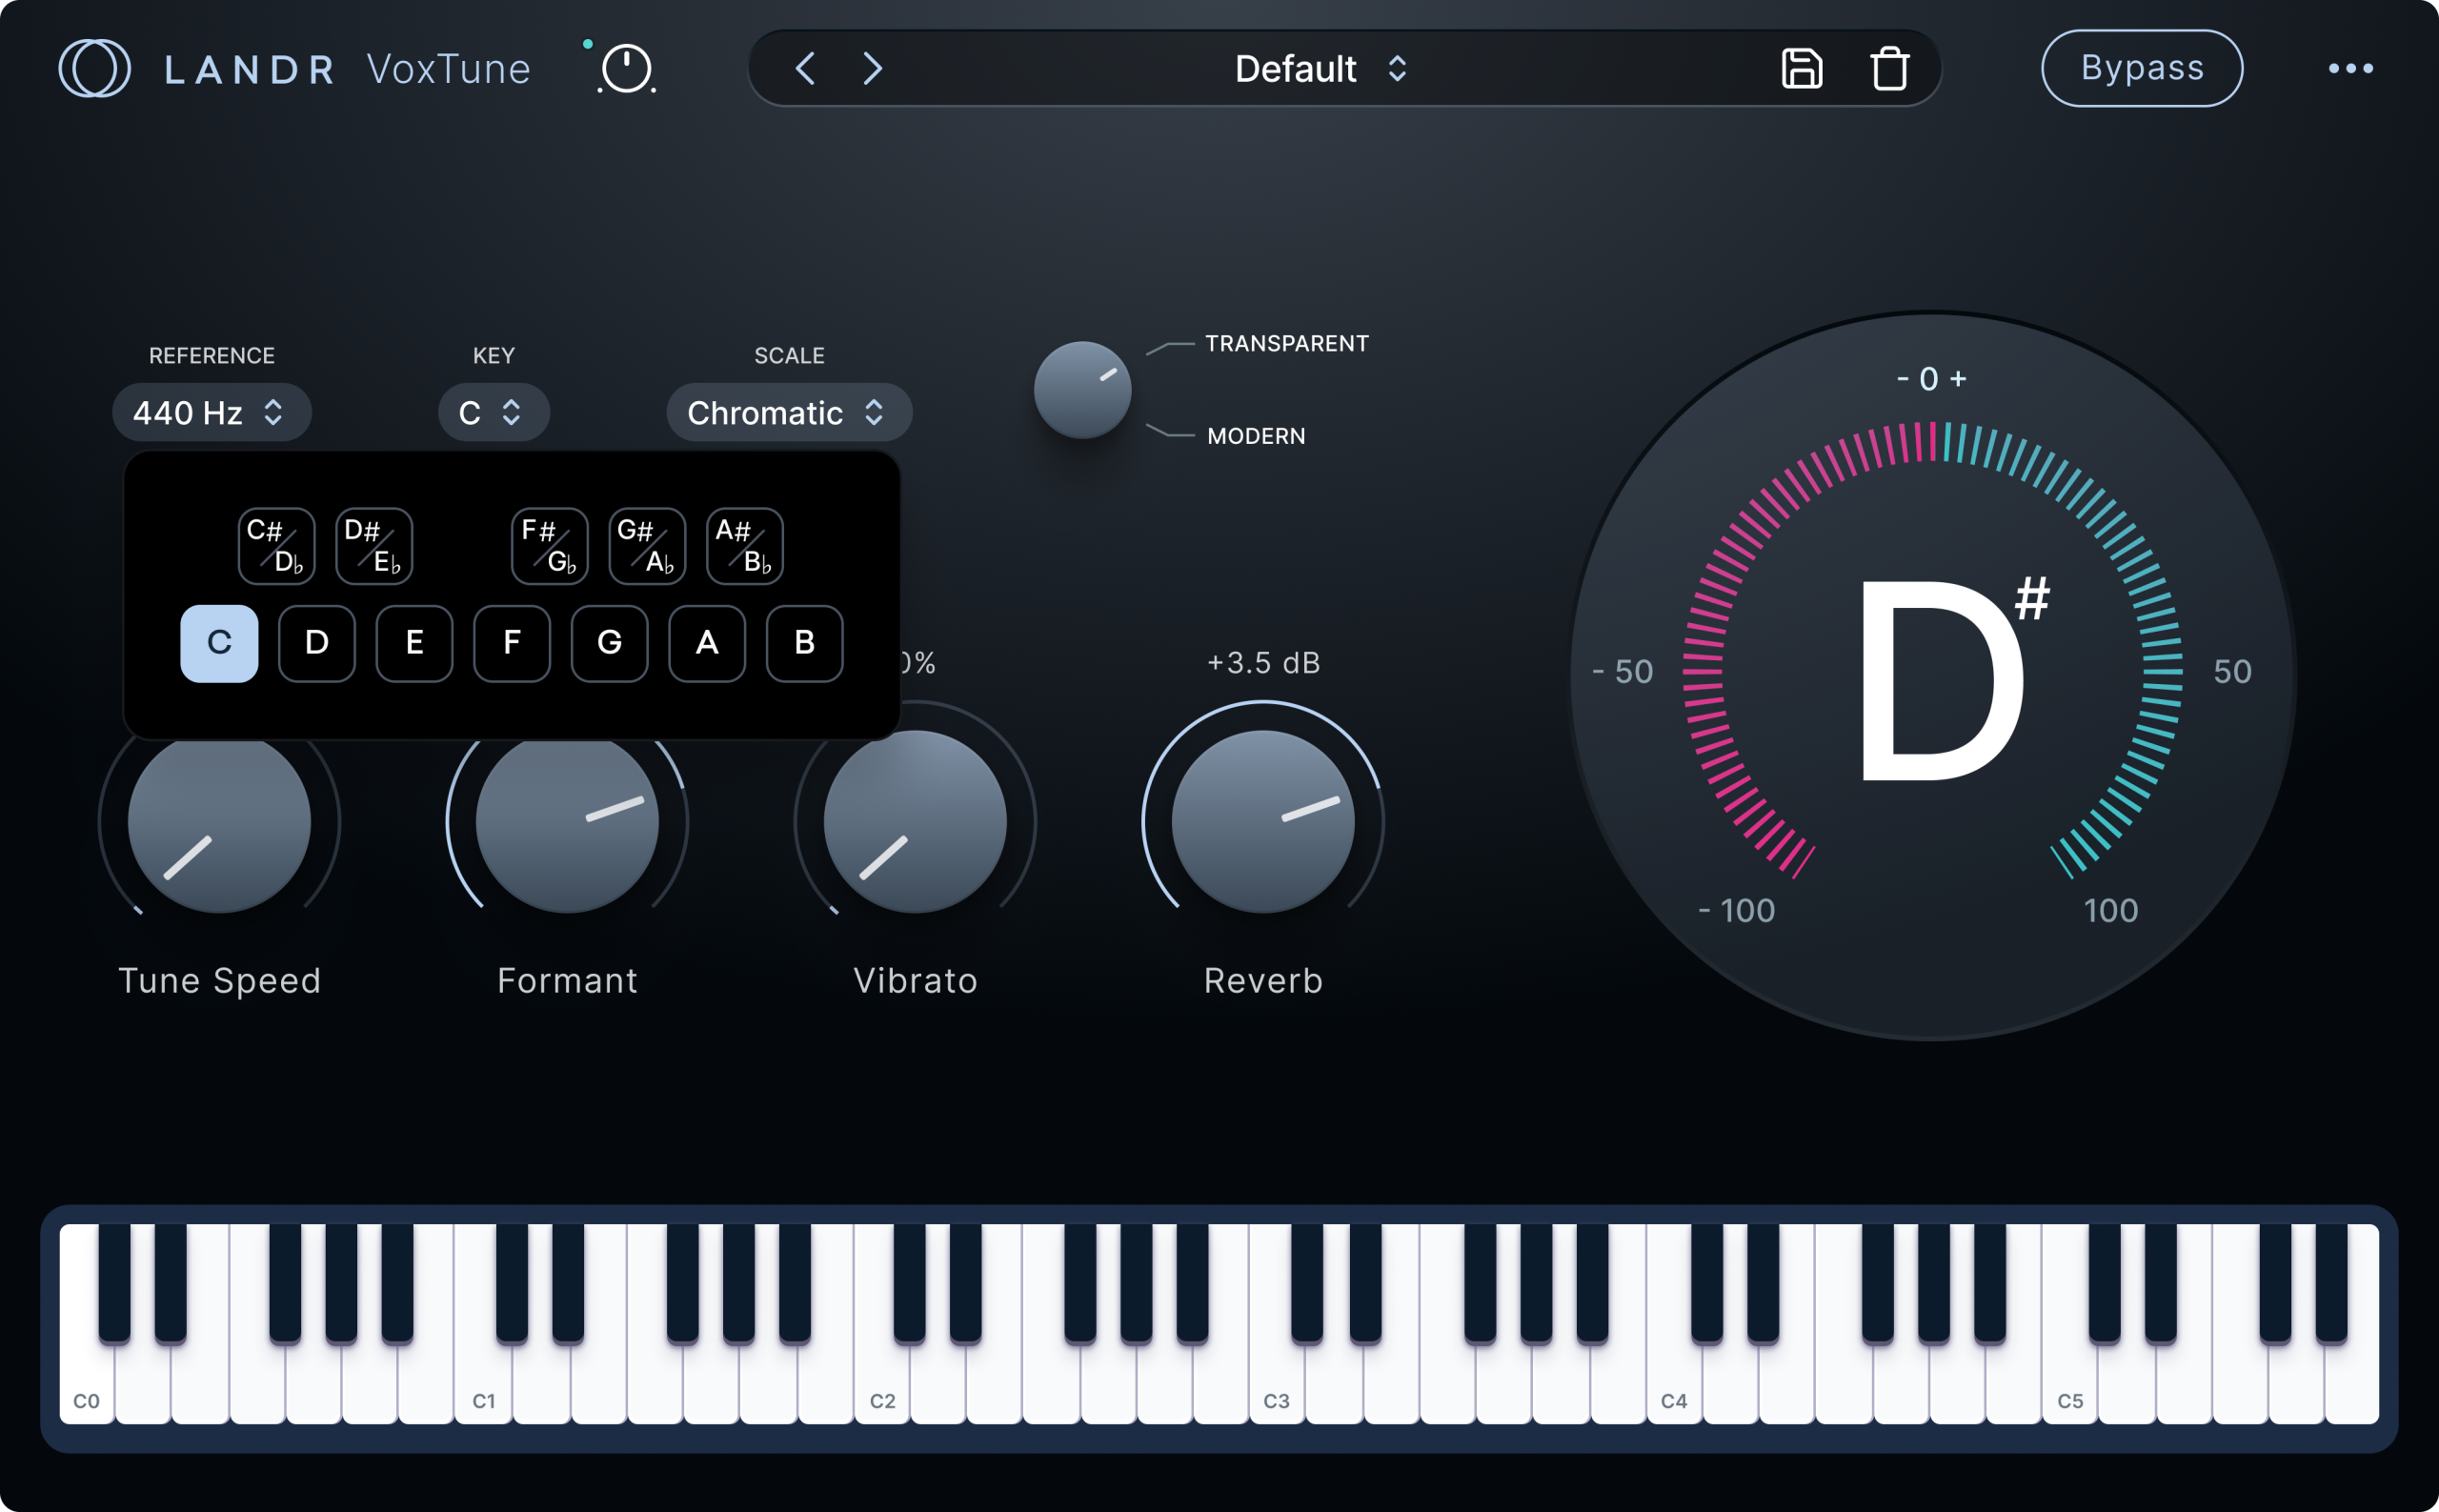Select the TRANSPARENT mode label
The width and height of the screenshot is (2439, 1512).
[x=1286, y=343]
